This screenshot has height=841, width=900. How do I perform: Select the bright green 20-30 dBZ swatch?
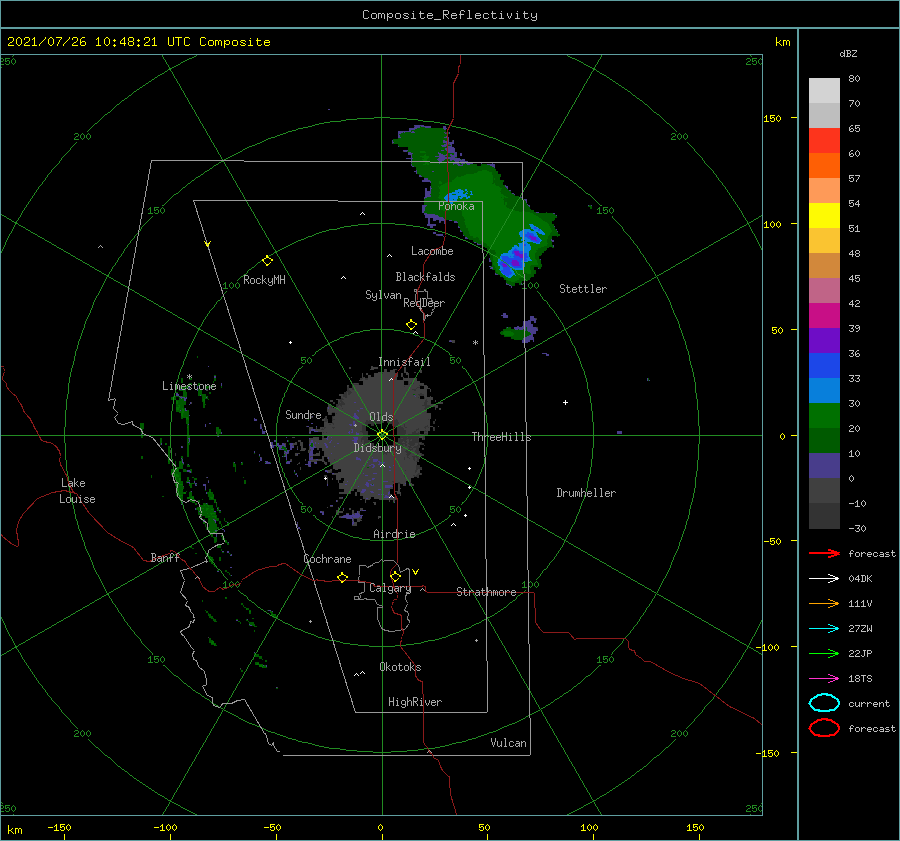coord(824,415)
